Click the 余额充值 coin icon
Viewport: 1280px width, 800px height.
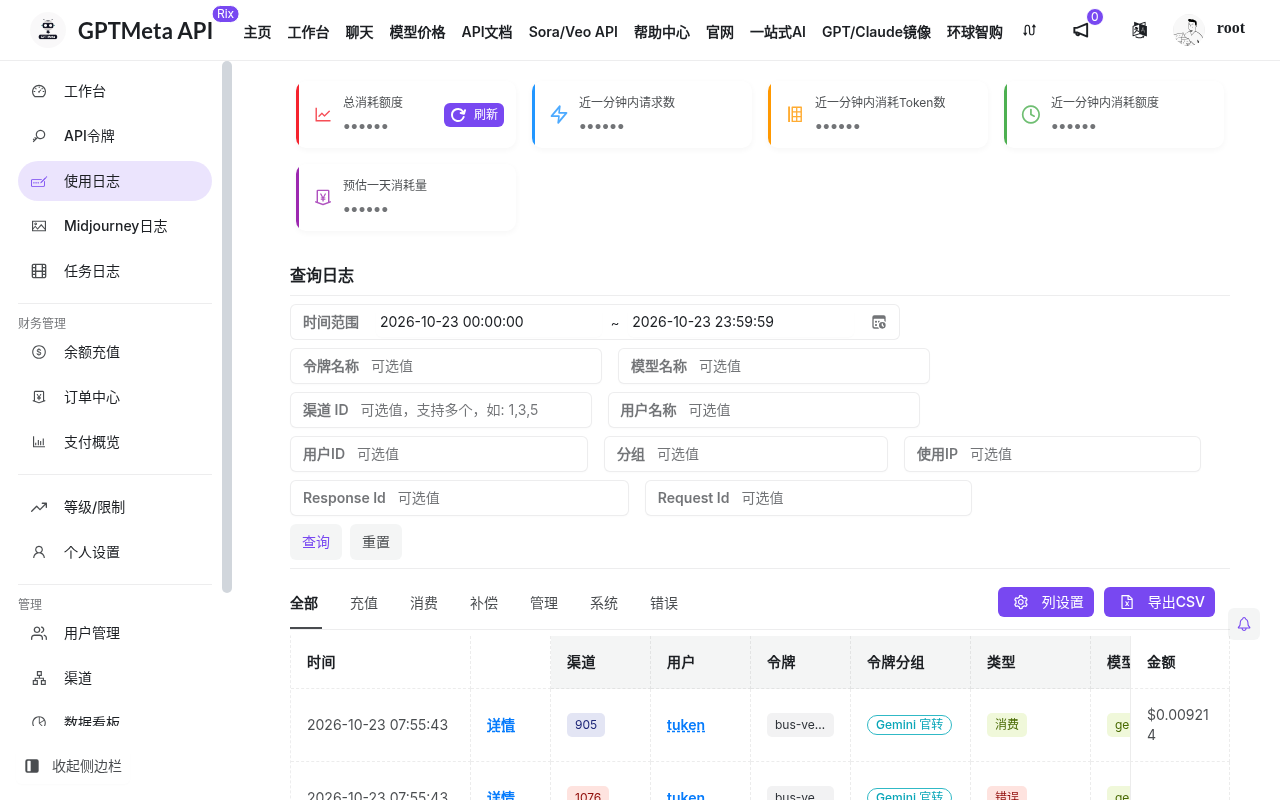pos(39,352)
